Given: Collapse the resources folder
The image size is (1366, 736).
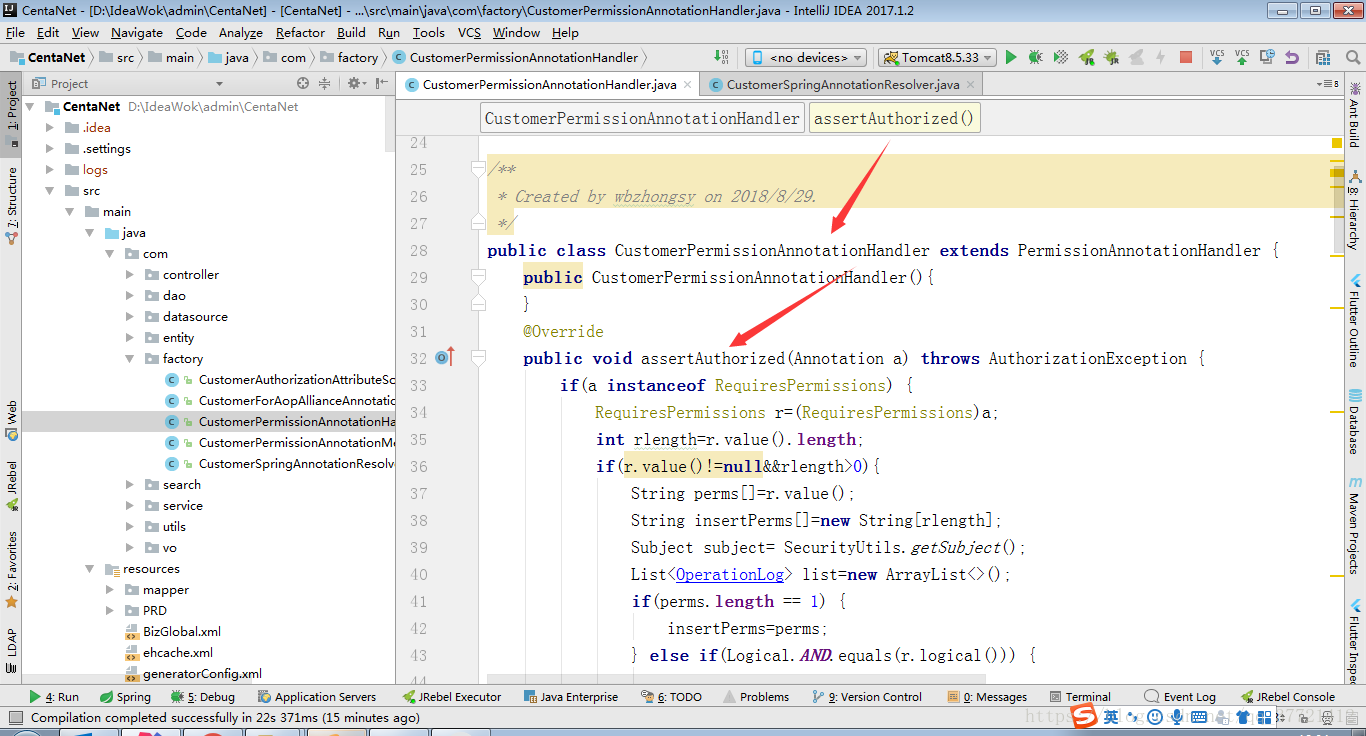Looking at the screenshot, I should (90, 568).
